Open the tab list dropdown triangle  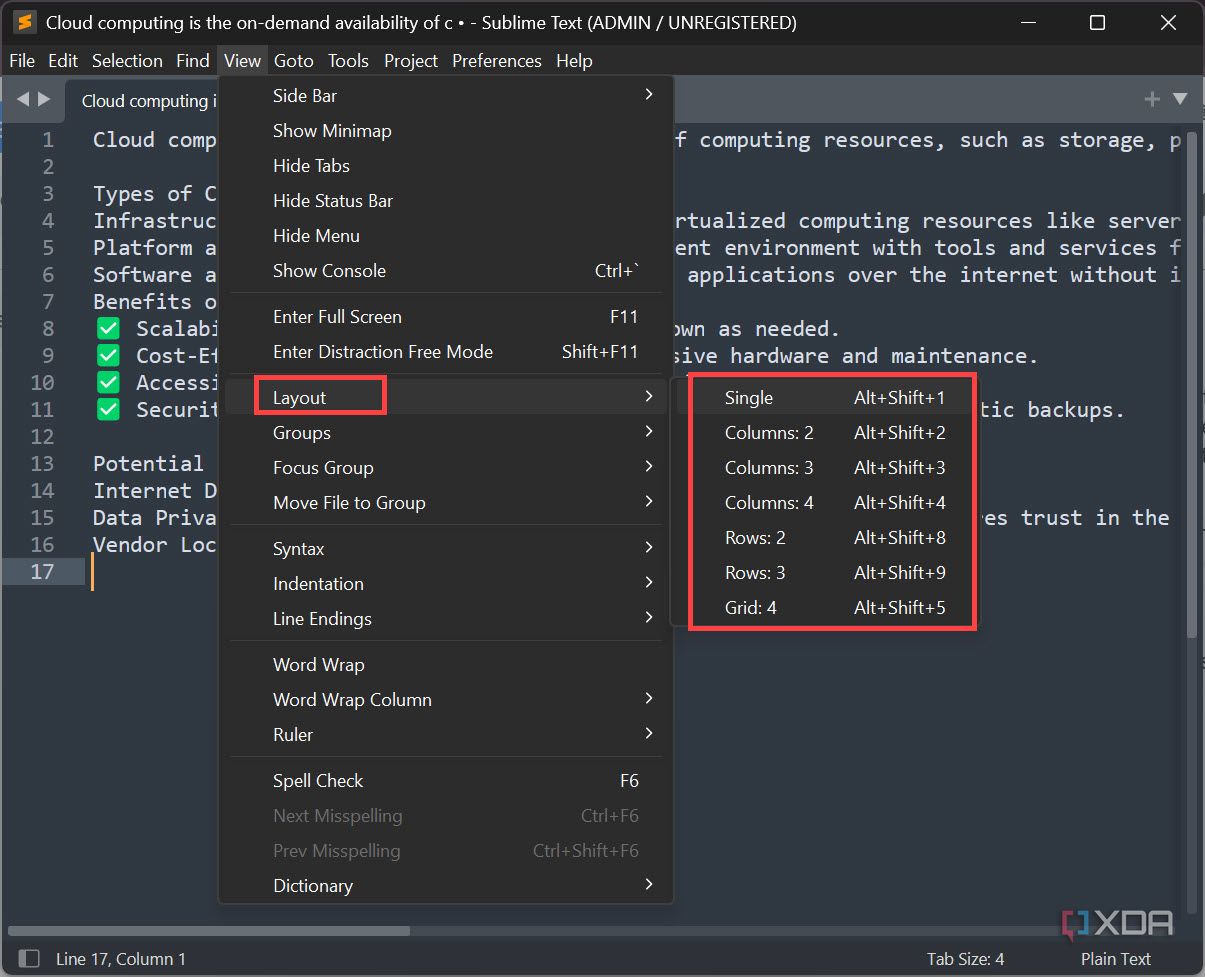1180,99
